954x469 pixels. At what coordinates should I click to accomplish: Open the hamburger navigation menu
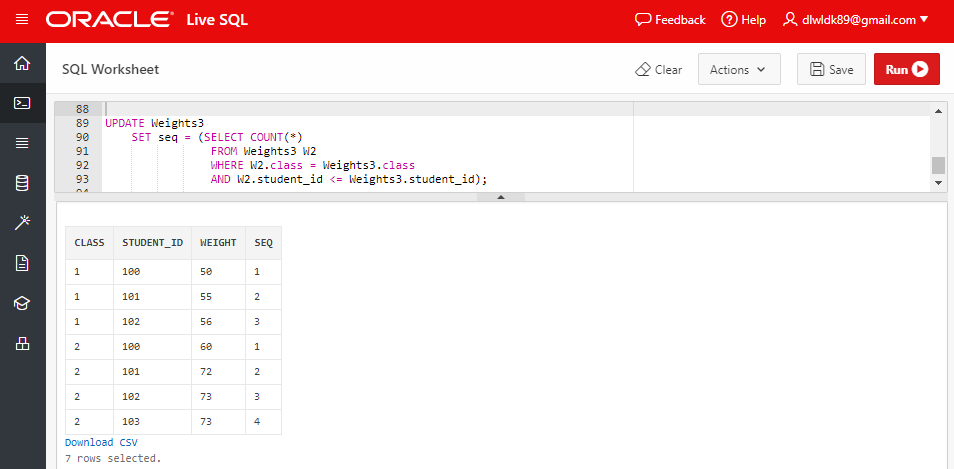pyautogui.click(x=22, y=19)
